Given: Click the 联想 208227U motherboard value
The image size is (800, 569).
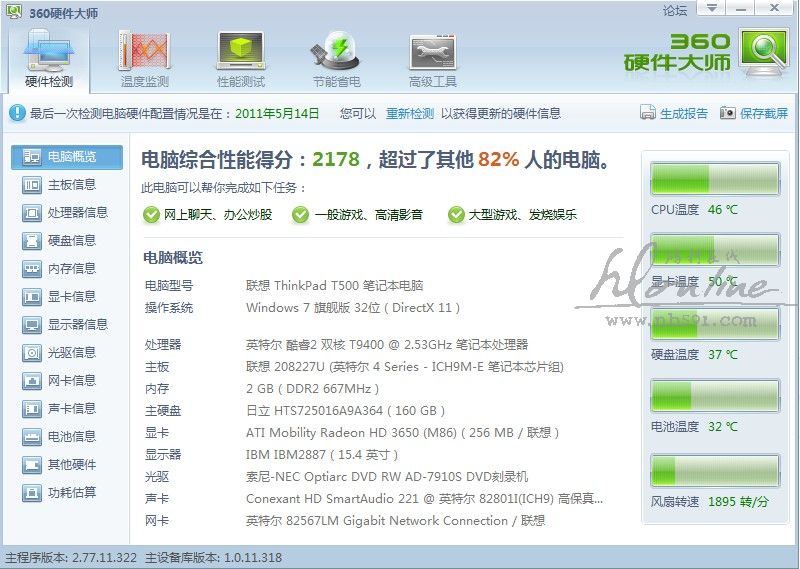Looking at the screenshot, I should click(x=405, y=366).
